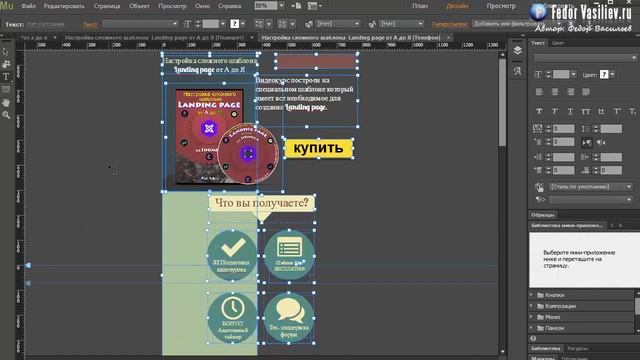Toggle subscript style in Text panel
This screenshot has width=640, height=360.
coord(632,111)
